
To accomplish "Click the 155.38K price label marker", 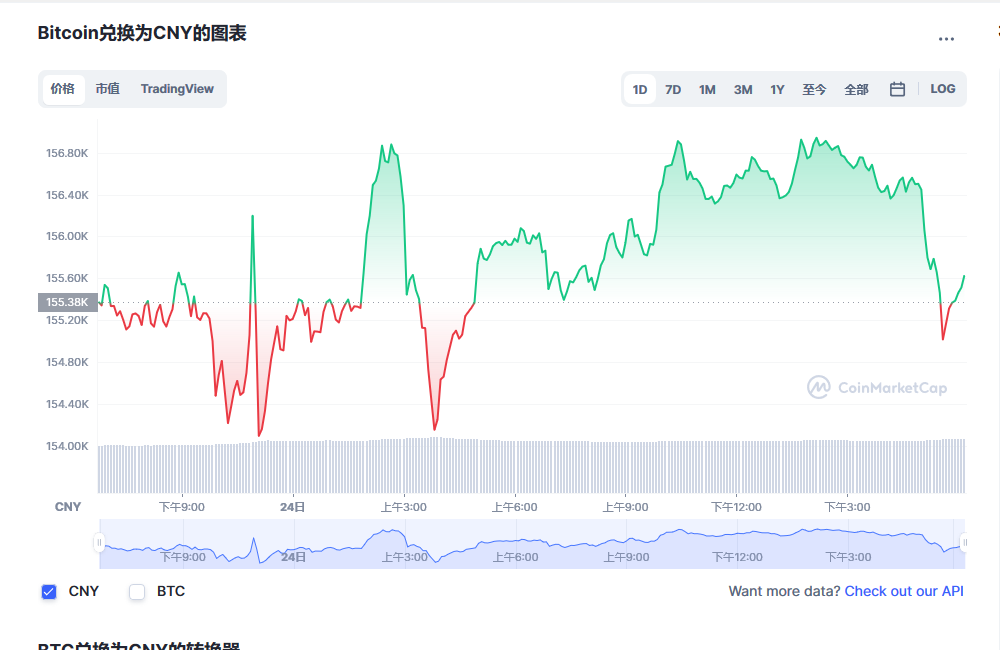I will (68, 302).
